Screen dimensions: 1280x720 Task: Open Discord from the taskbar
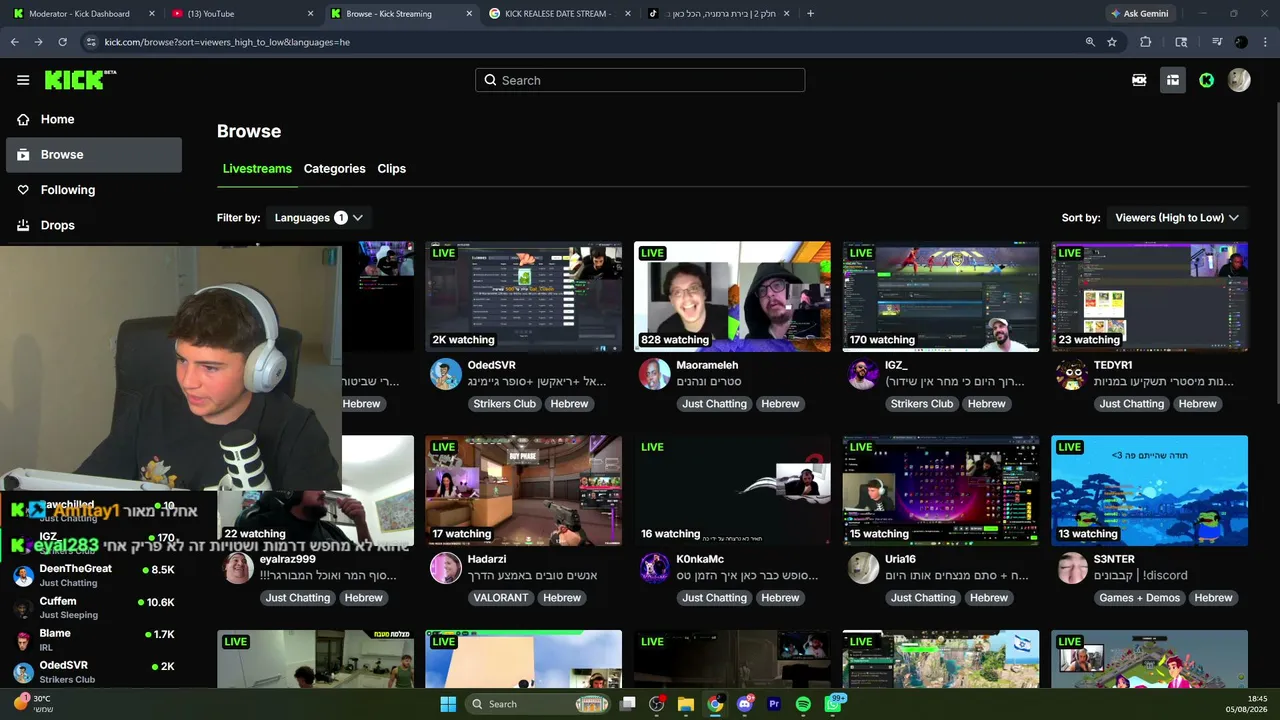coord(744,704)
